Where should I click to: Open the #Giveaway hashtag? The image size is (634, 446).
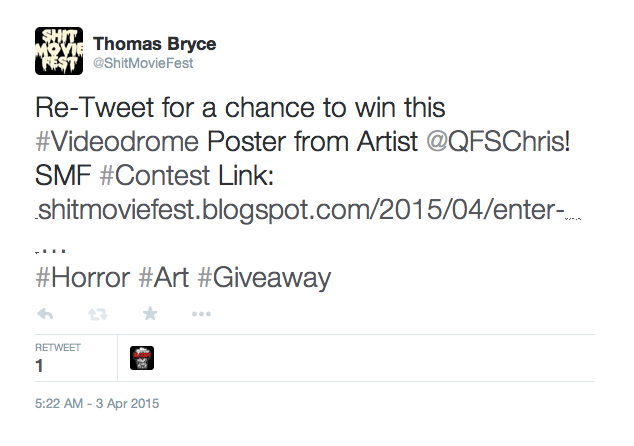point(264,278)
